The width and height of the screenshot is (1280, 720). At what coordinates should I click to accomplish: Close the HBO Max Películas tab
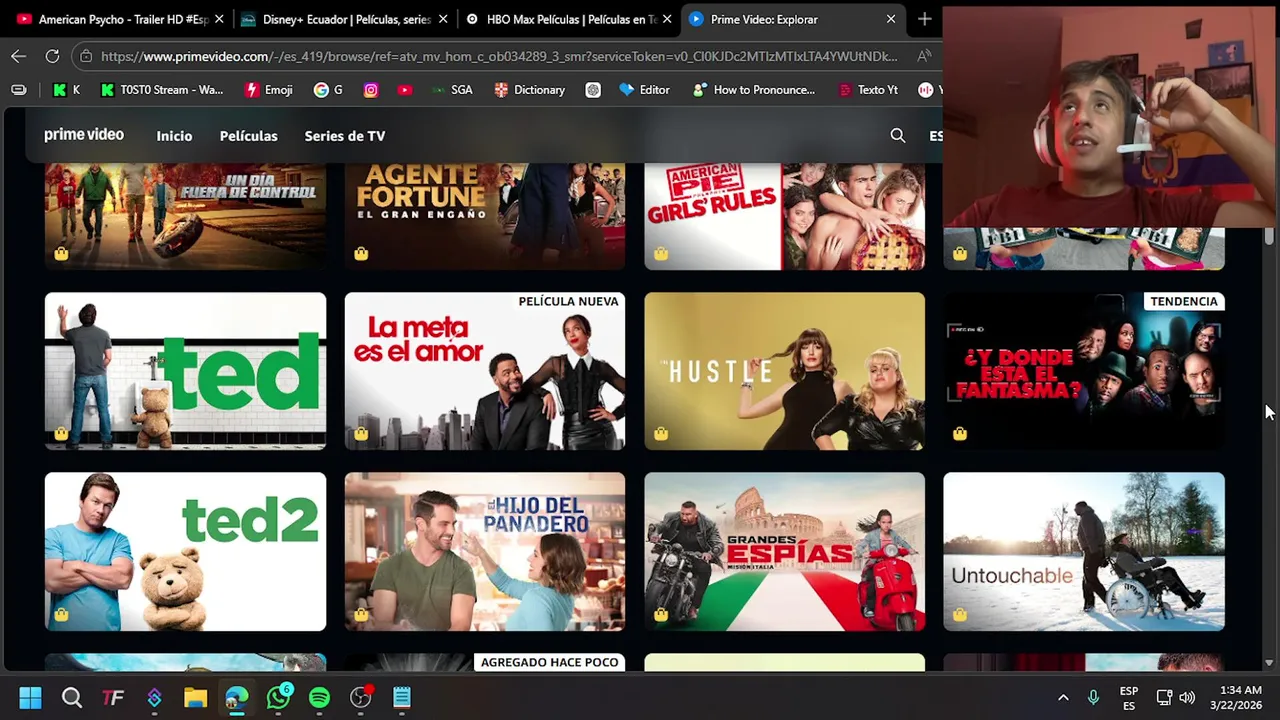[x=667, y=19]
